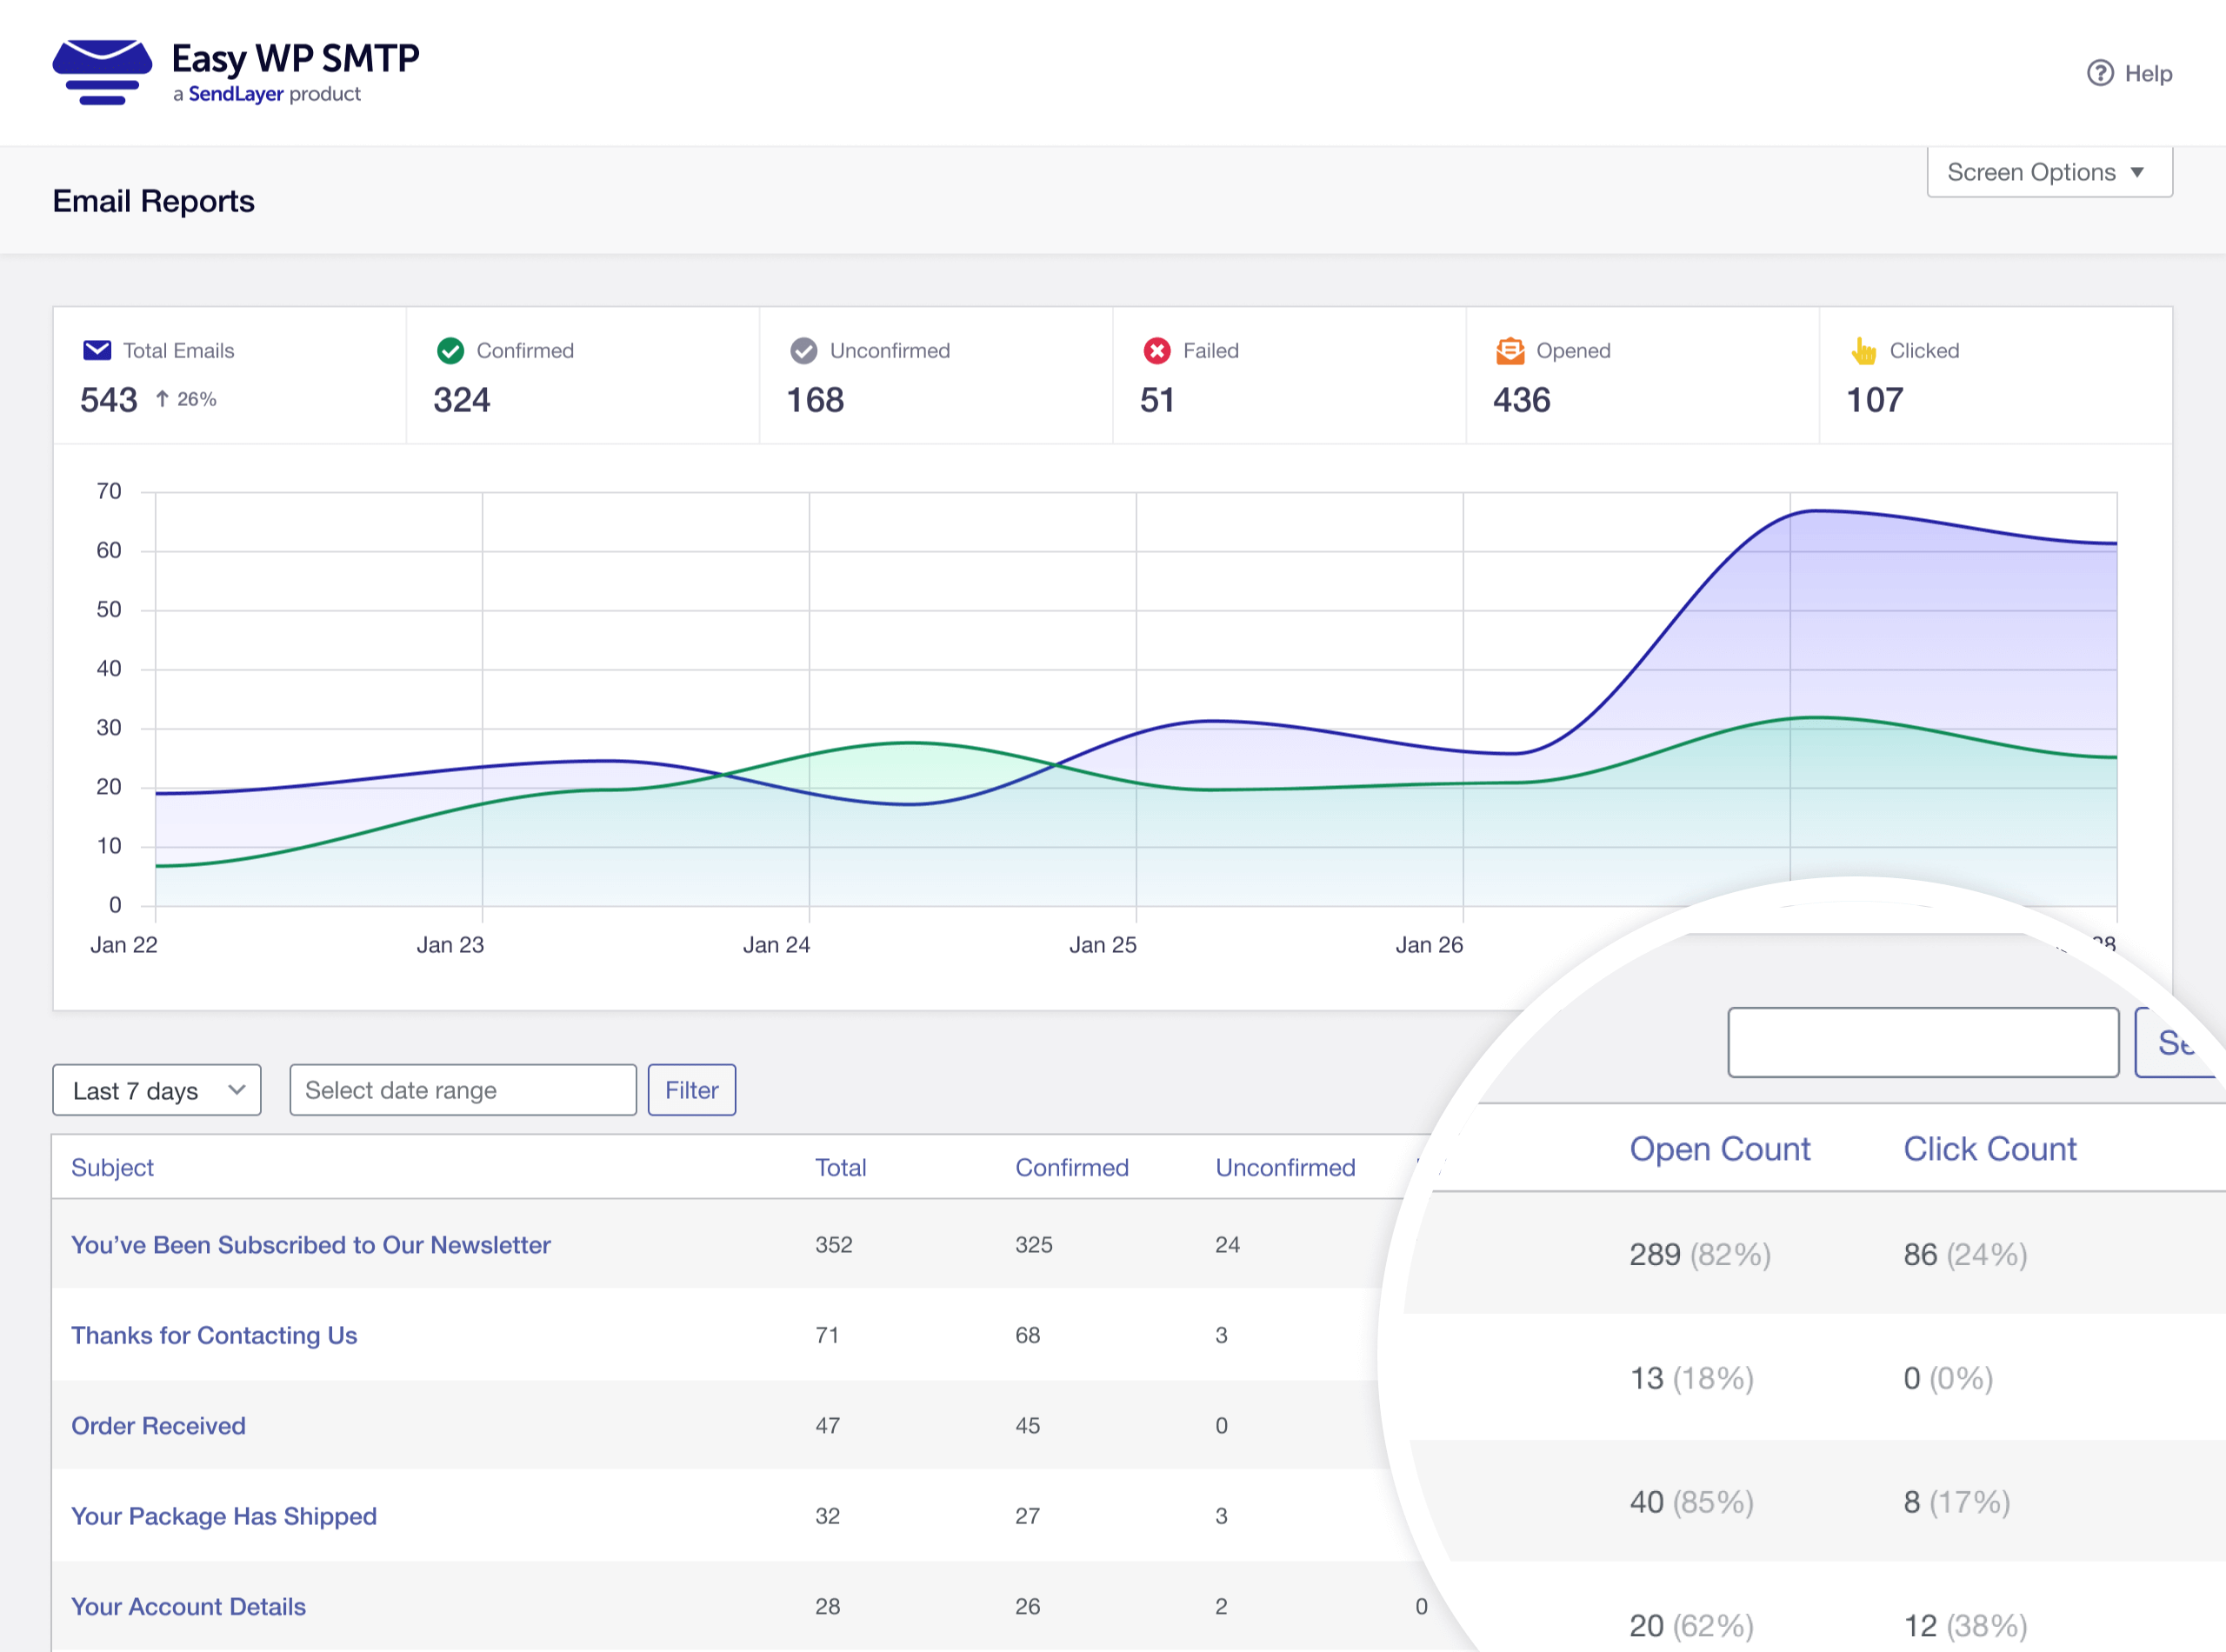Expand the Screen Options dropdown
Image resolution: width=2226 pixels, height=1652 pixels.
(2049, 172)
